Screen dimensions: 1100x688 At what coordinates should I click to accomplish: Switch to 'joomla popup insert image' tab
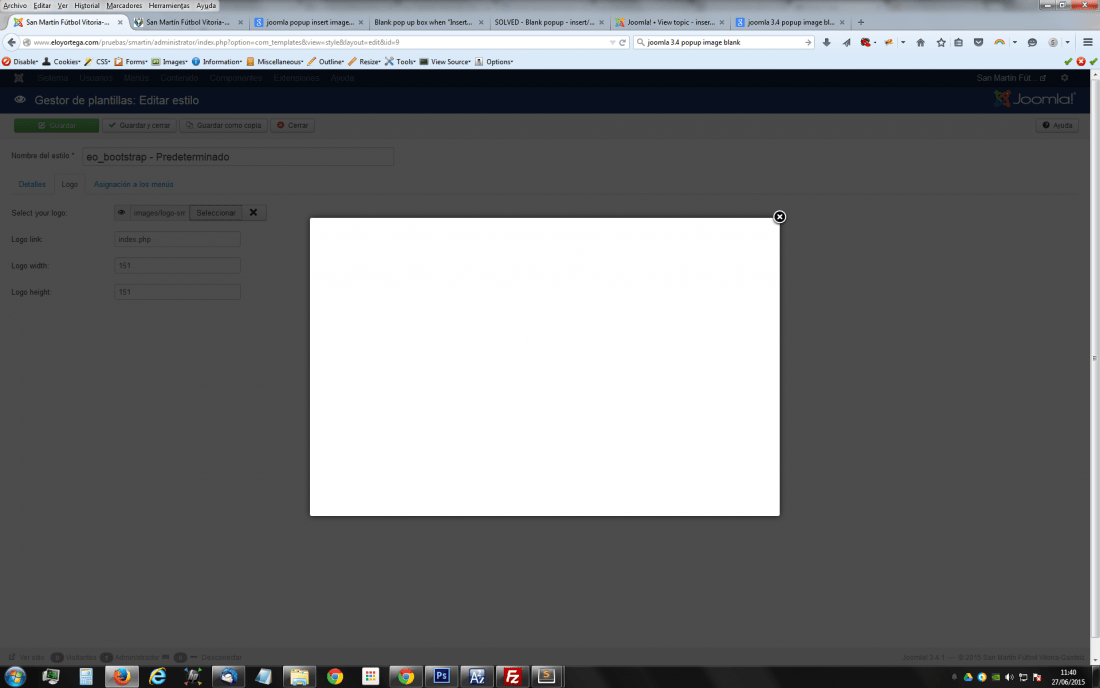pos(309,22)
